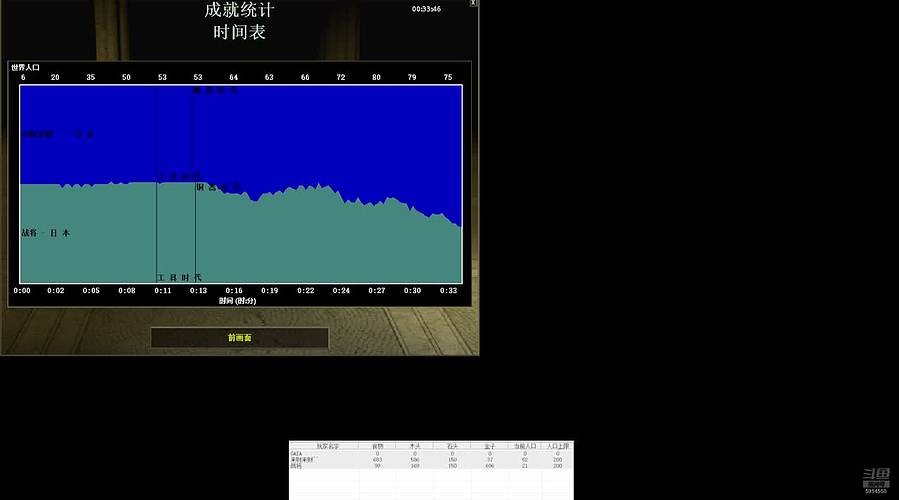Click the 0:00 start time label

pyautogui.click(x=22, y=290)
